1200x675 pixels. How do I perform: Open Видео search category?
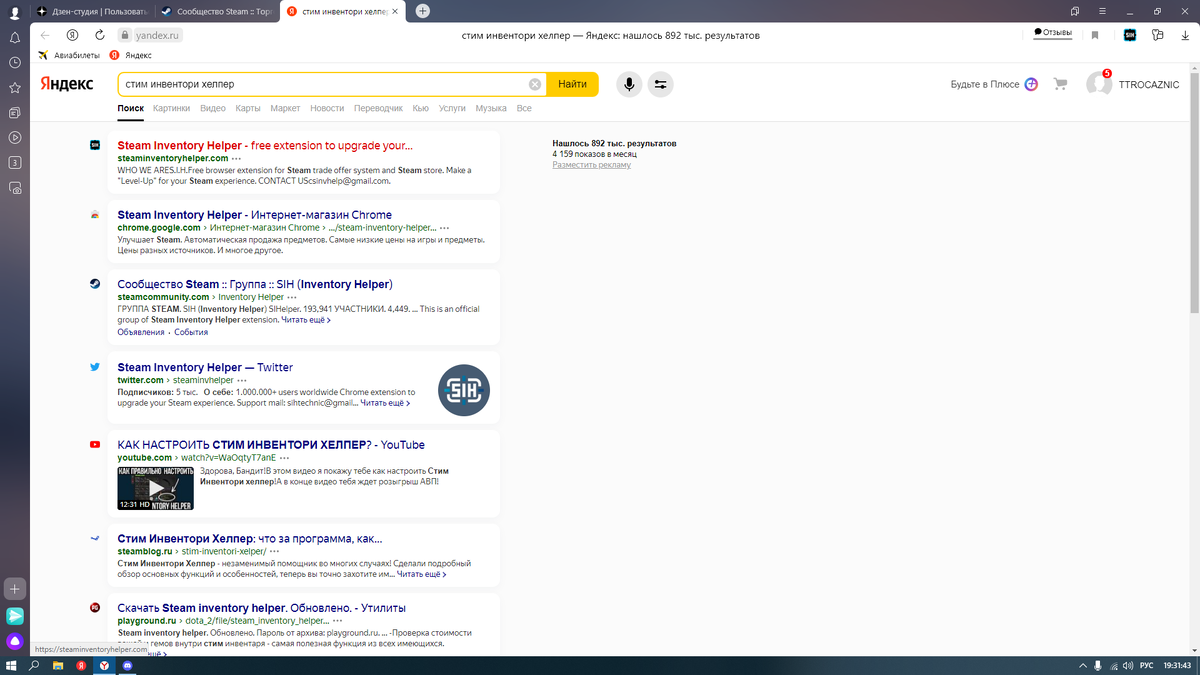[x=213, y=108]
